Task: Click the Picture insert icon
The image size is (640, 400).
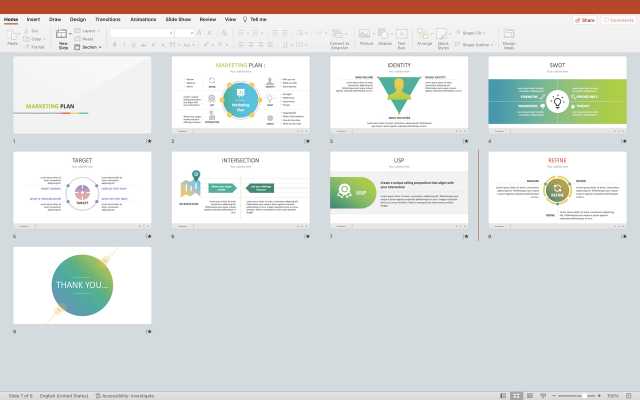Action: coord(366,35)
